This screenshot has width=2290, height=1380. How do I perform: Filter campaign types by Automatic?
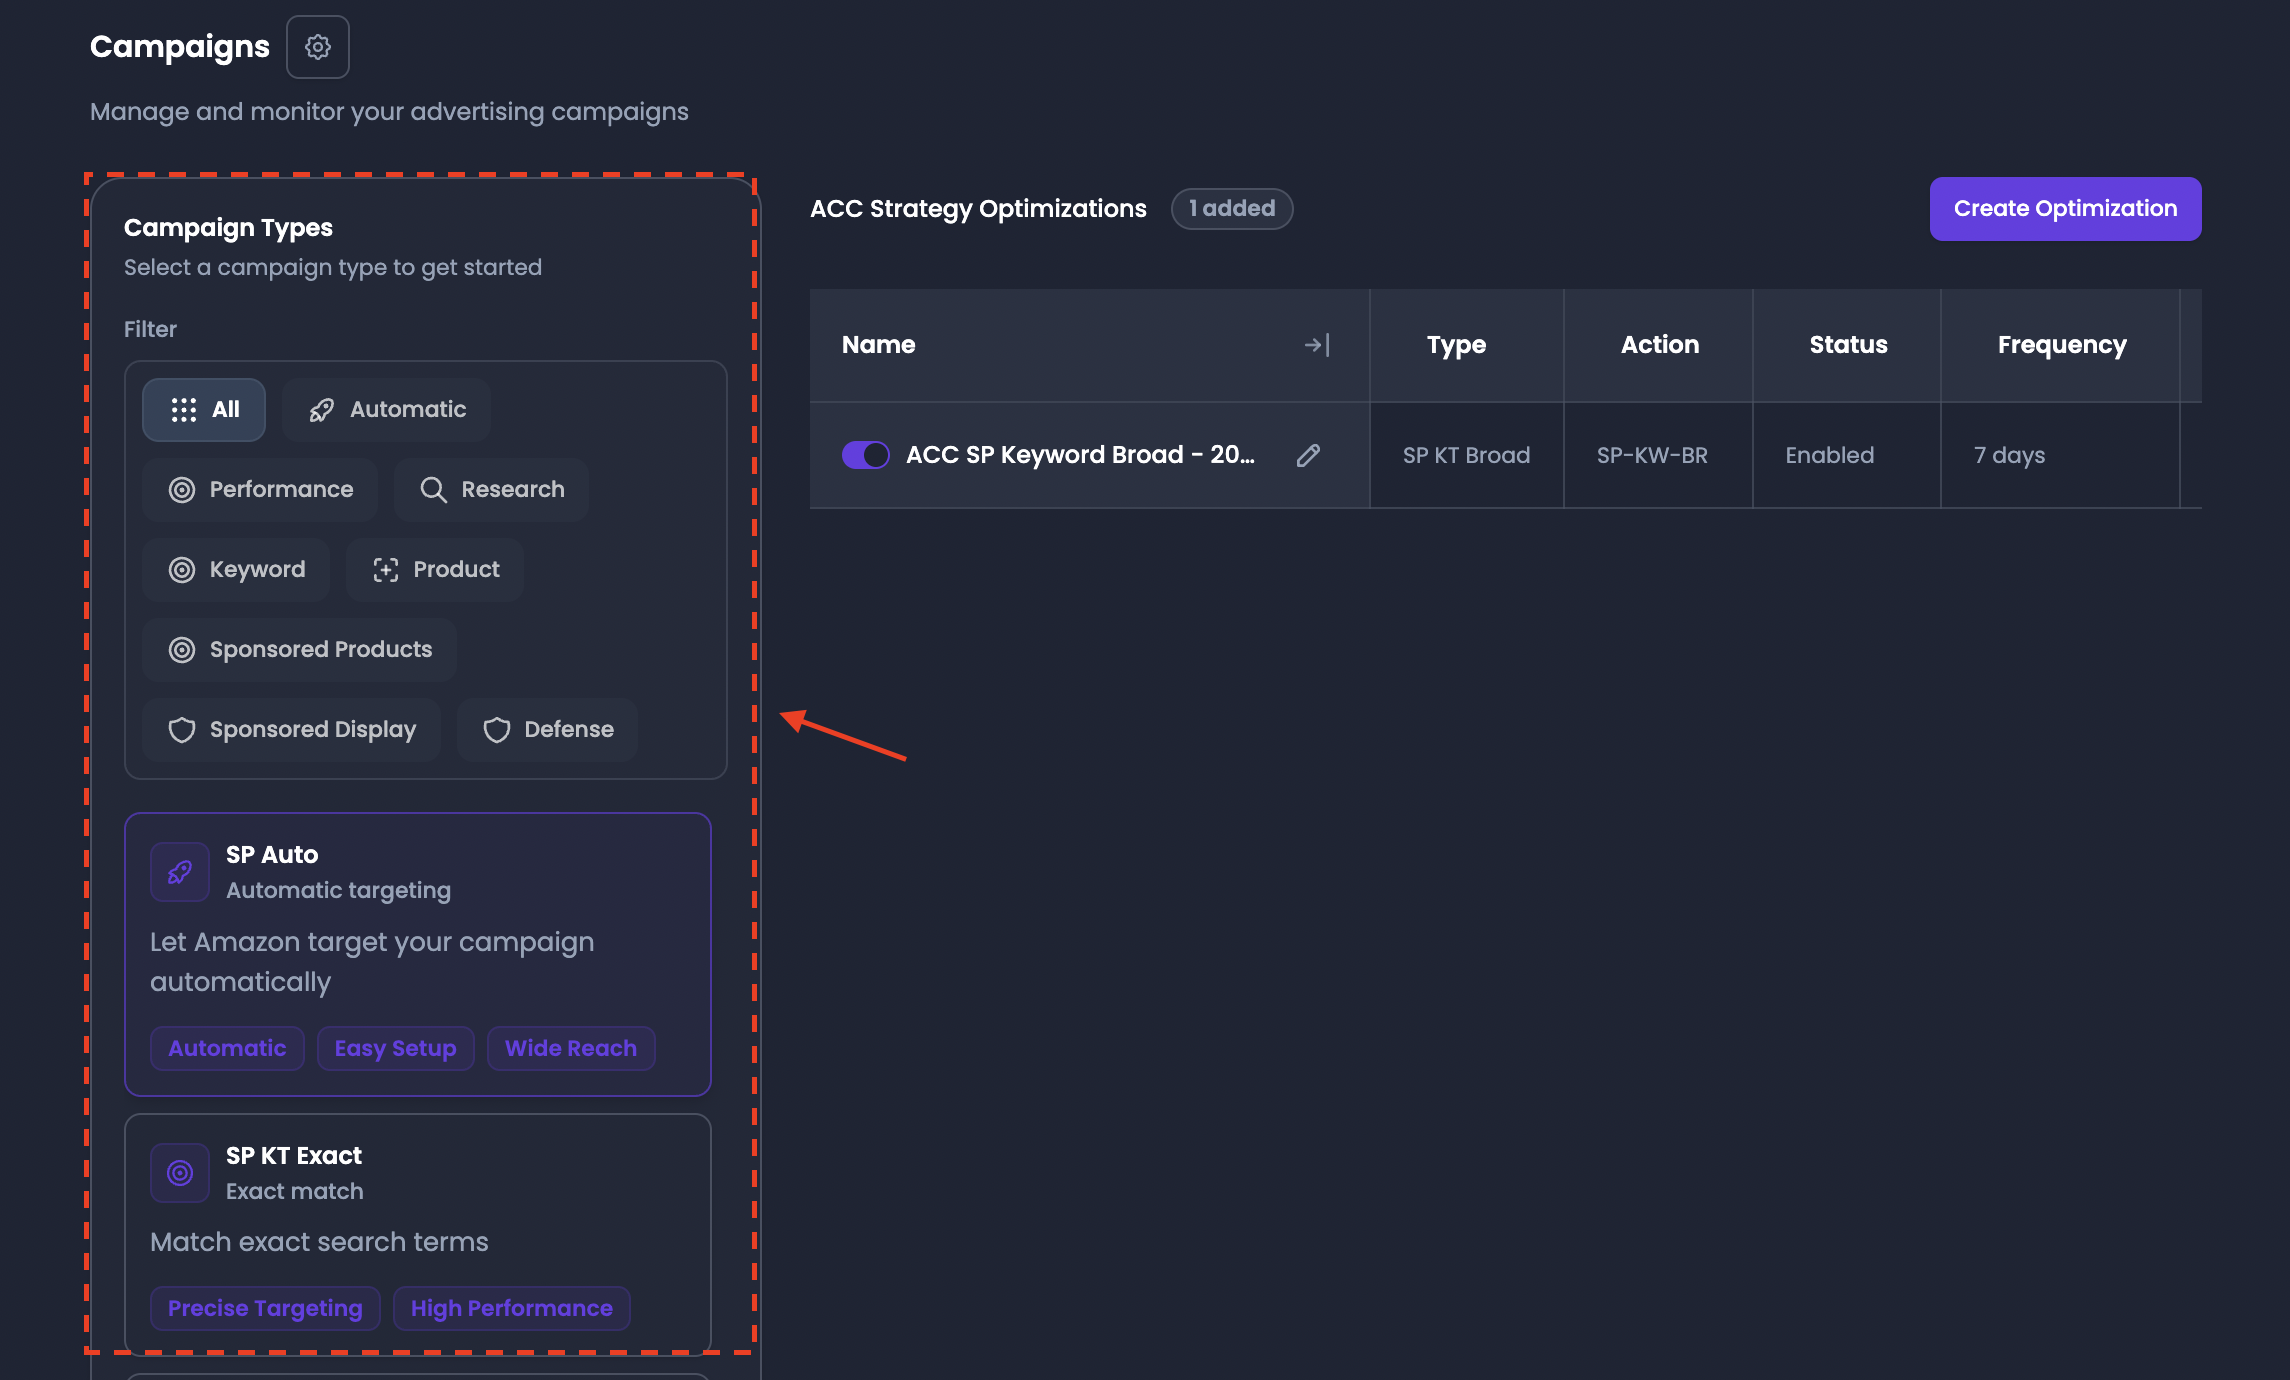(x=387, y=410)
